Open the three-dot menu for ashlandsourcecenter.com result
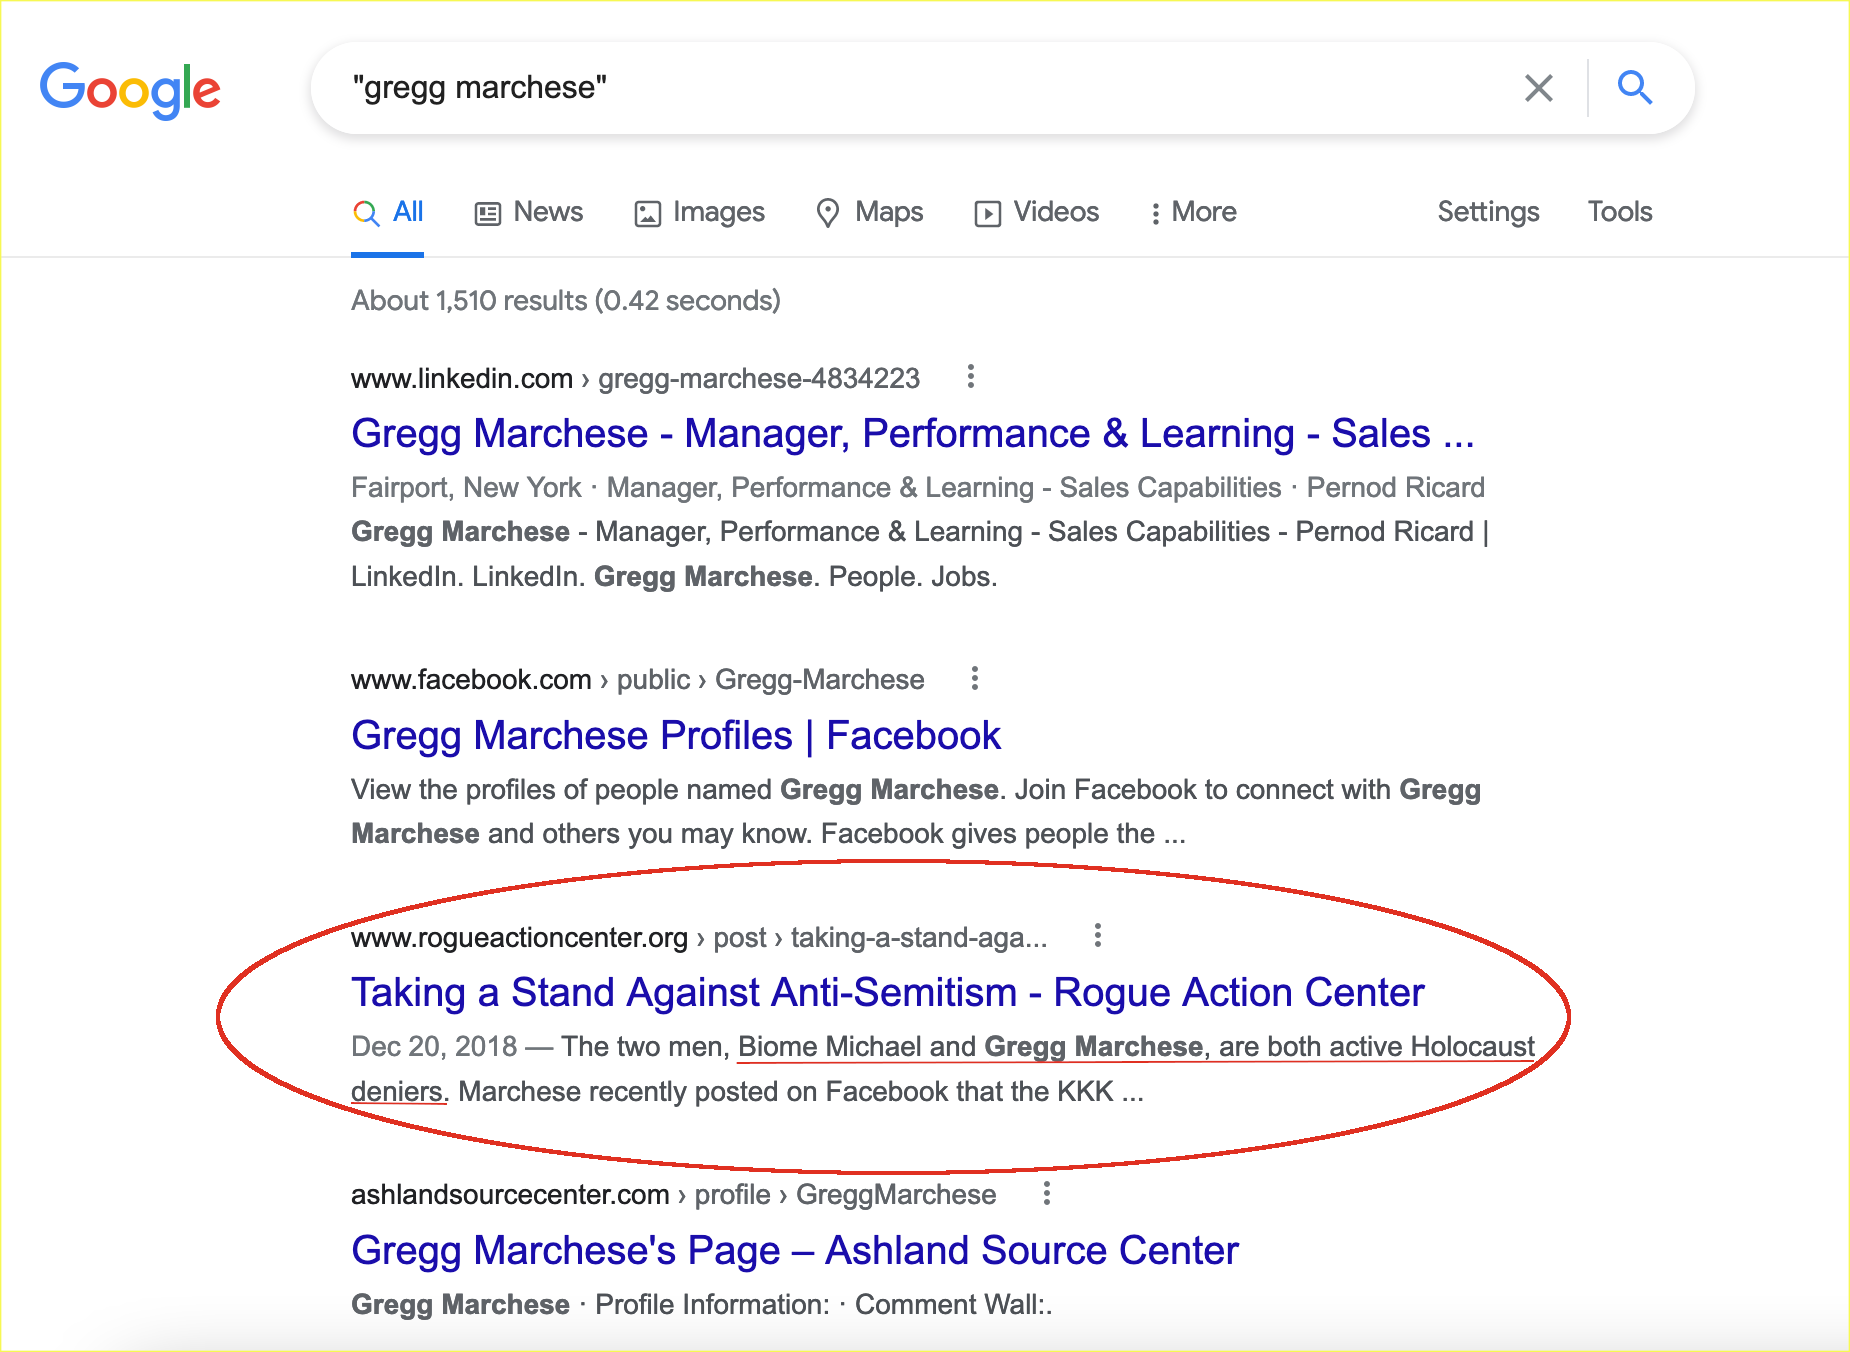This screenshot has width=1850, height=1352. (x=1046, y=1193)
